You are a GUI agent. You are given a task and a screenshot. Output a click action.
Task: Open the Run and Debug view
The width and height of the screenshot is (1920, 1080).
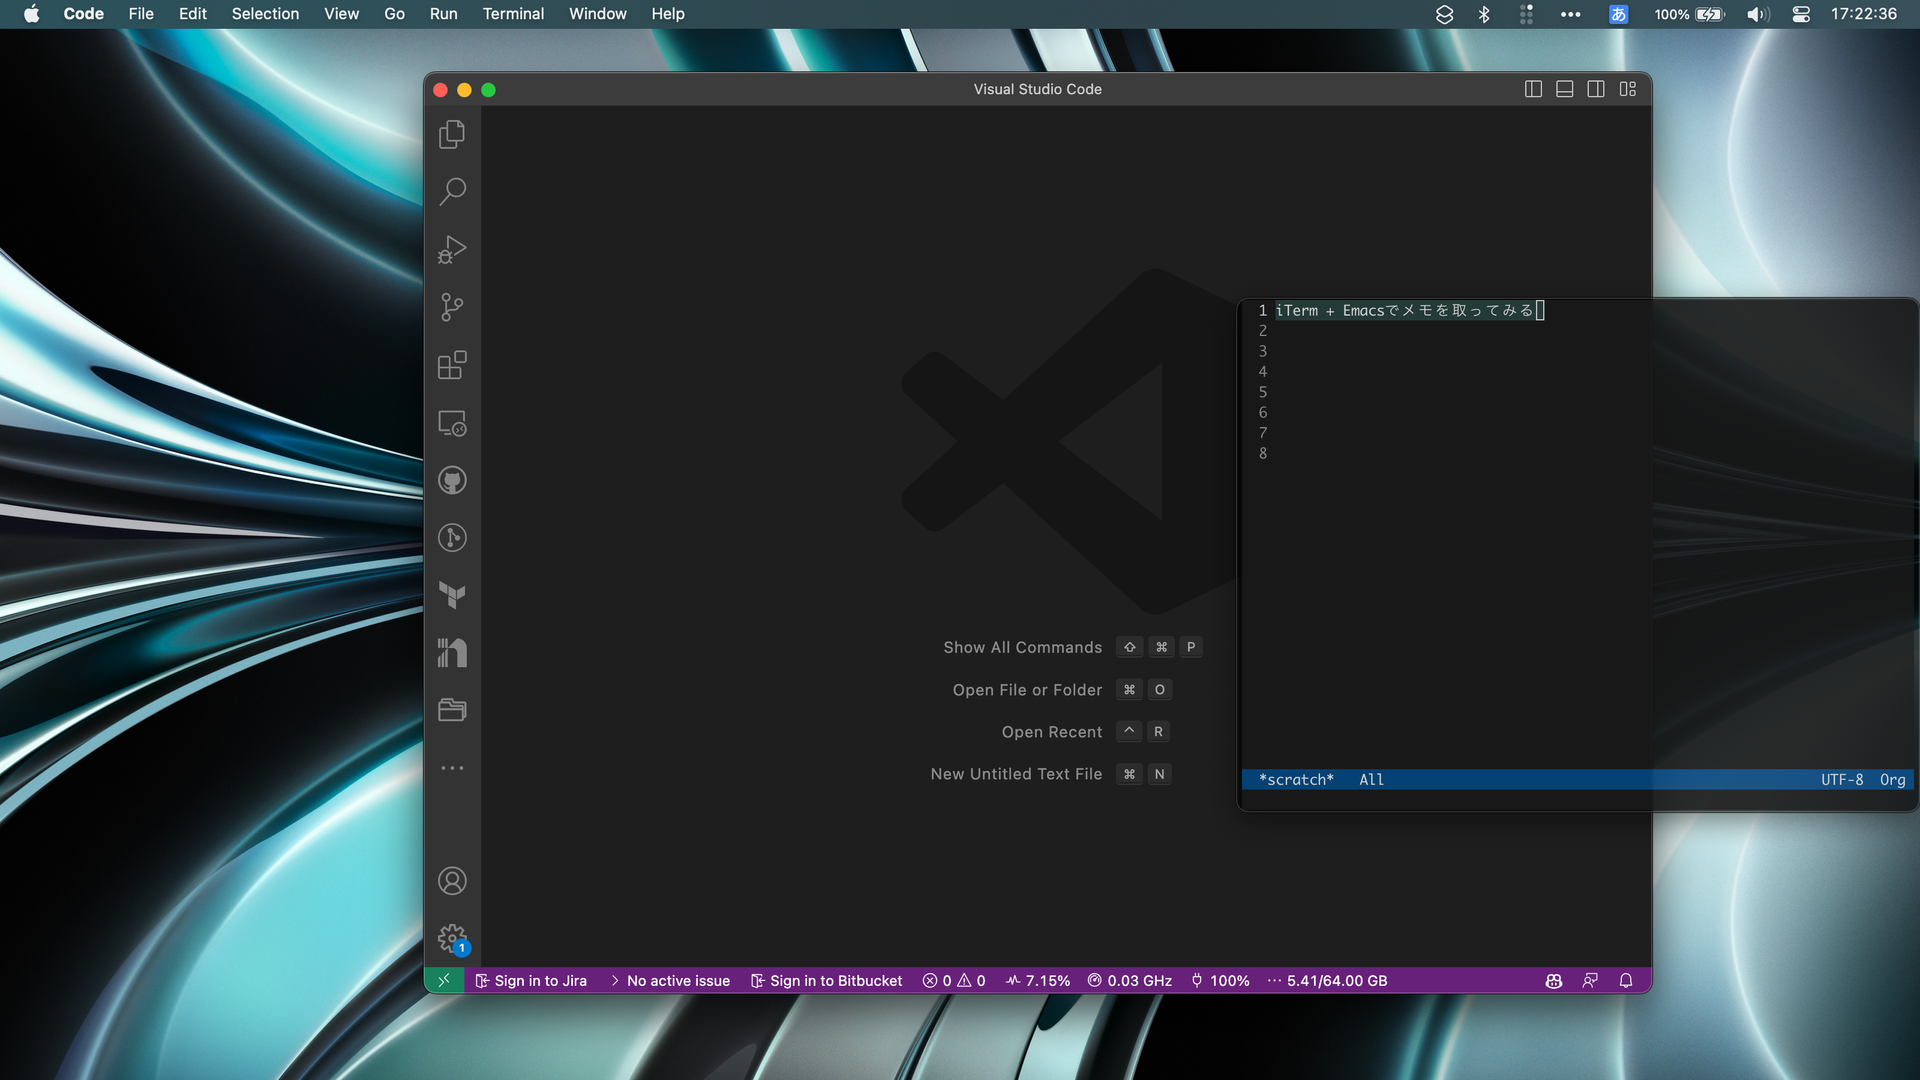pos(452,249)
